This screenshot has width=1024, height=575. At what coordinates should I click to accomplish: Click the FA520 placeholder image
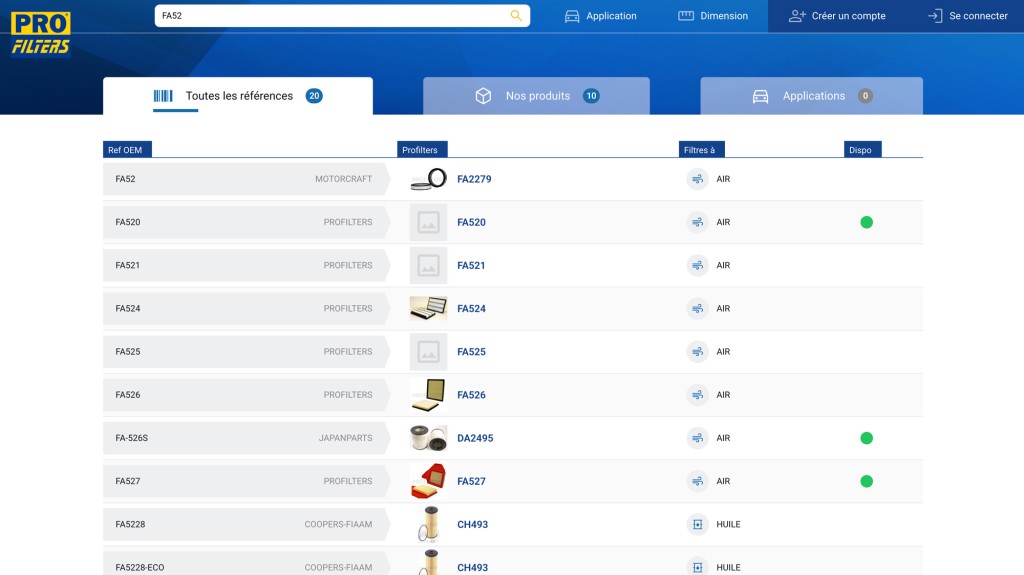click(428, 222)
